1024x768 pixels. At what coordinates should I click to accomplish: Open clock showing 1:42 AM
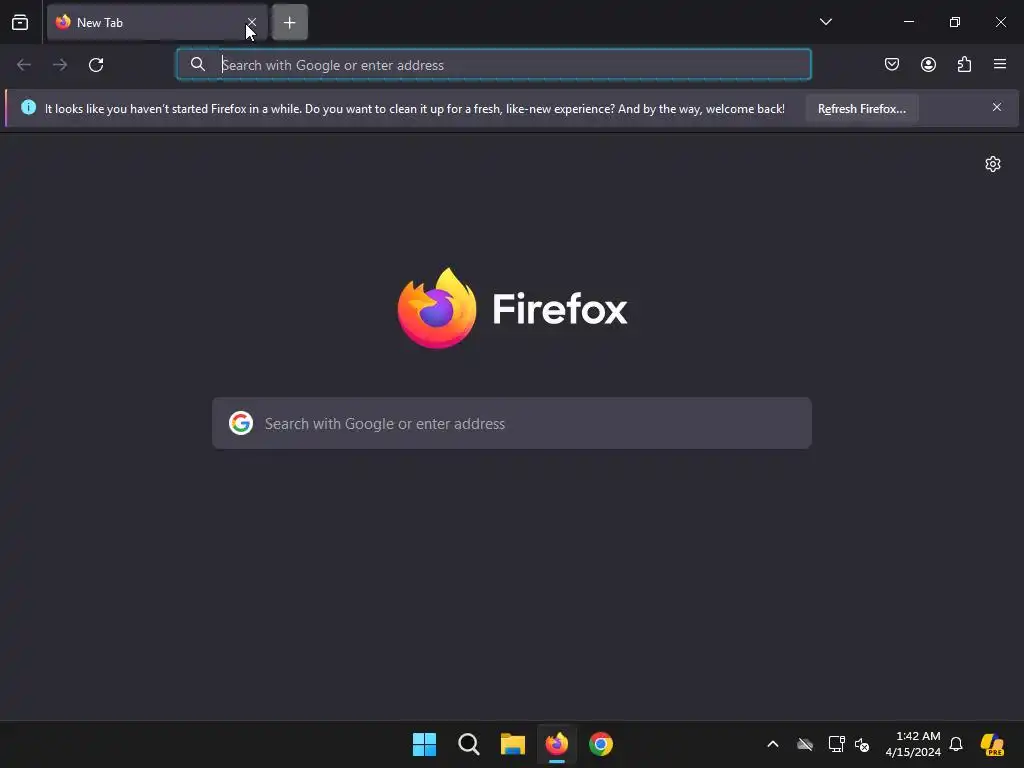pos(913,744)
